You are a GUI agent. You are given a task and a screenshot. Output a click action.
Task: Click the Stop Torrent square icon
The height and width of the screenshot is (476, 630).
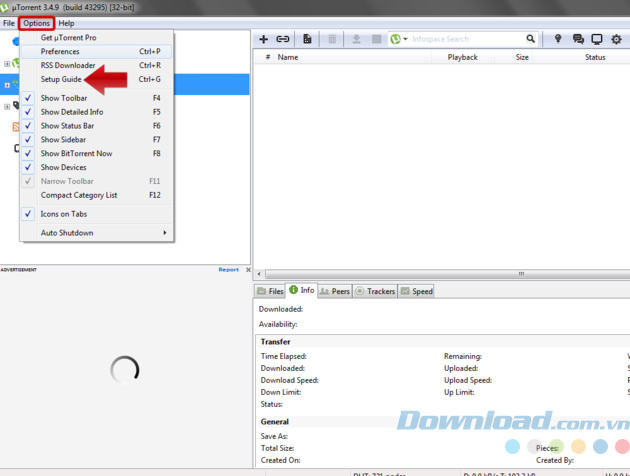376,39
